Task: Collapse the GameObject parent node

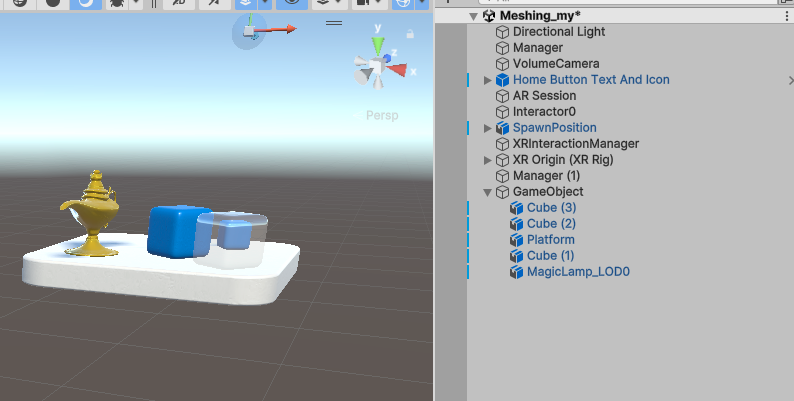Action: [x=488, y=192]
